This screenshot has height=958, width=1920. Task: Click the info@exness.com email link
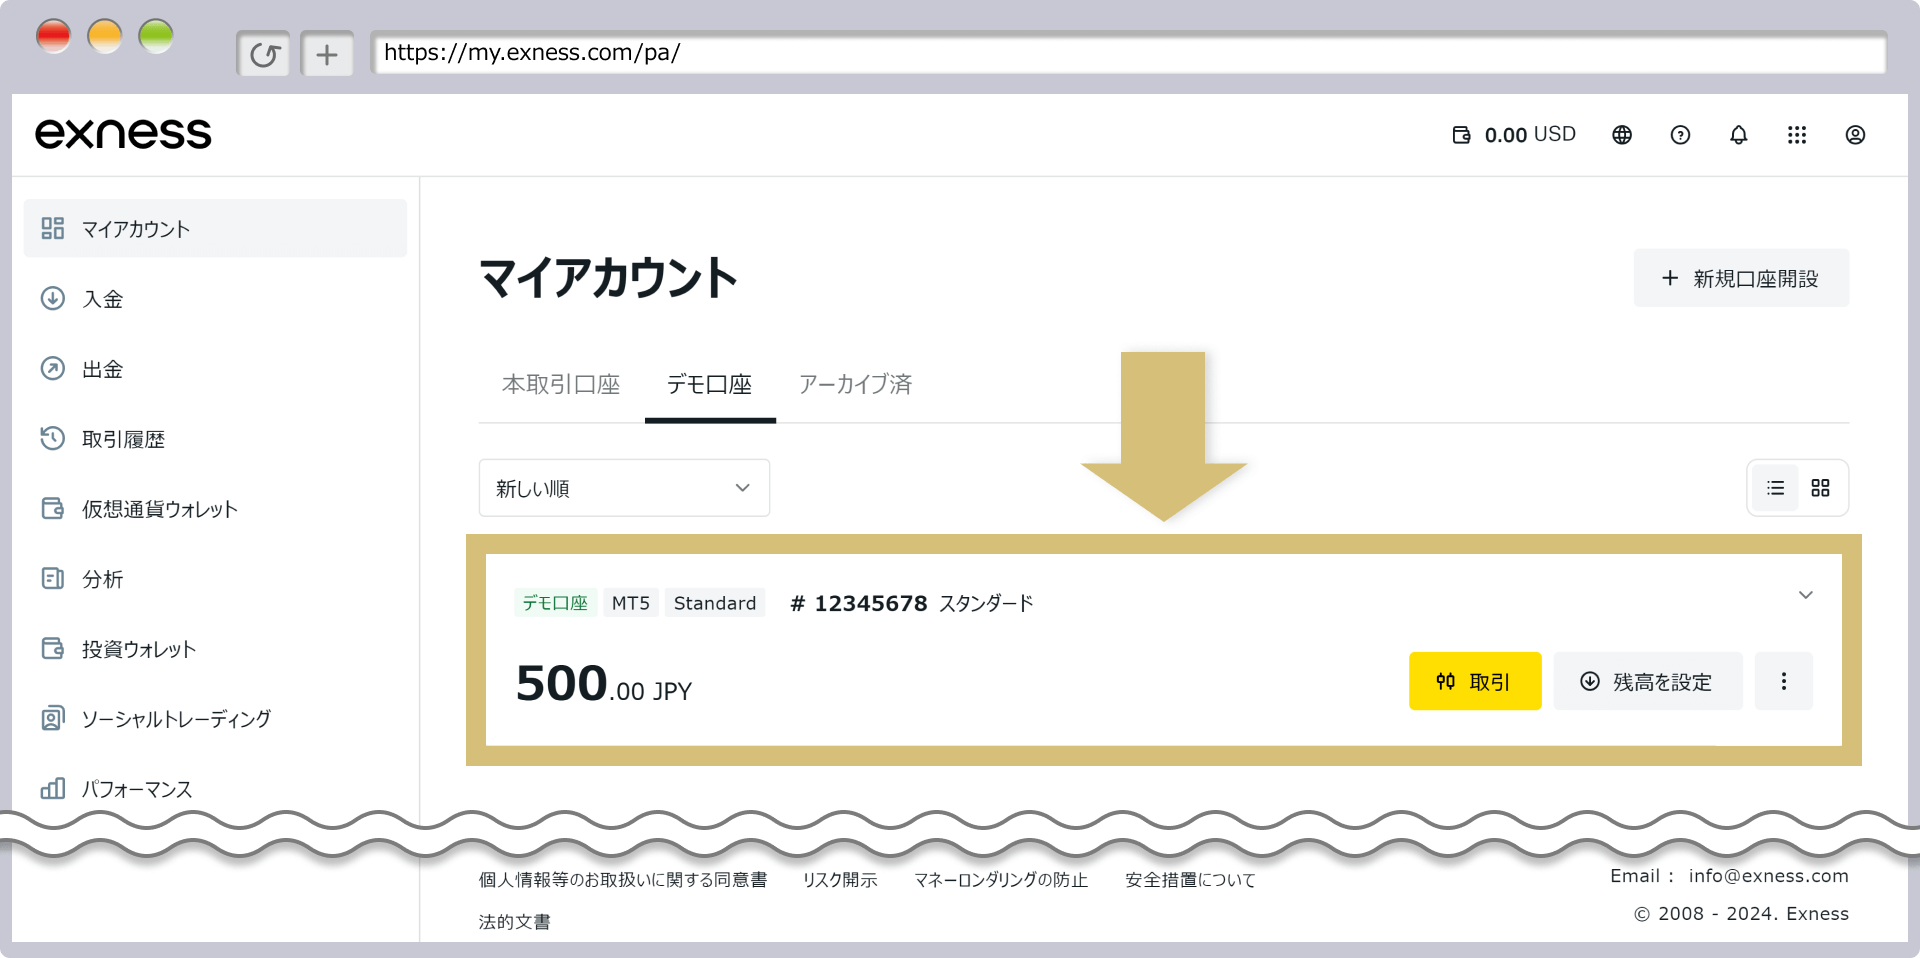coord(1768,876)
